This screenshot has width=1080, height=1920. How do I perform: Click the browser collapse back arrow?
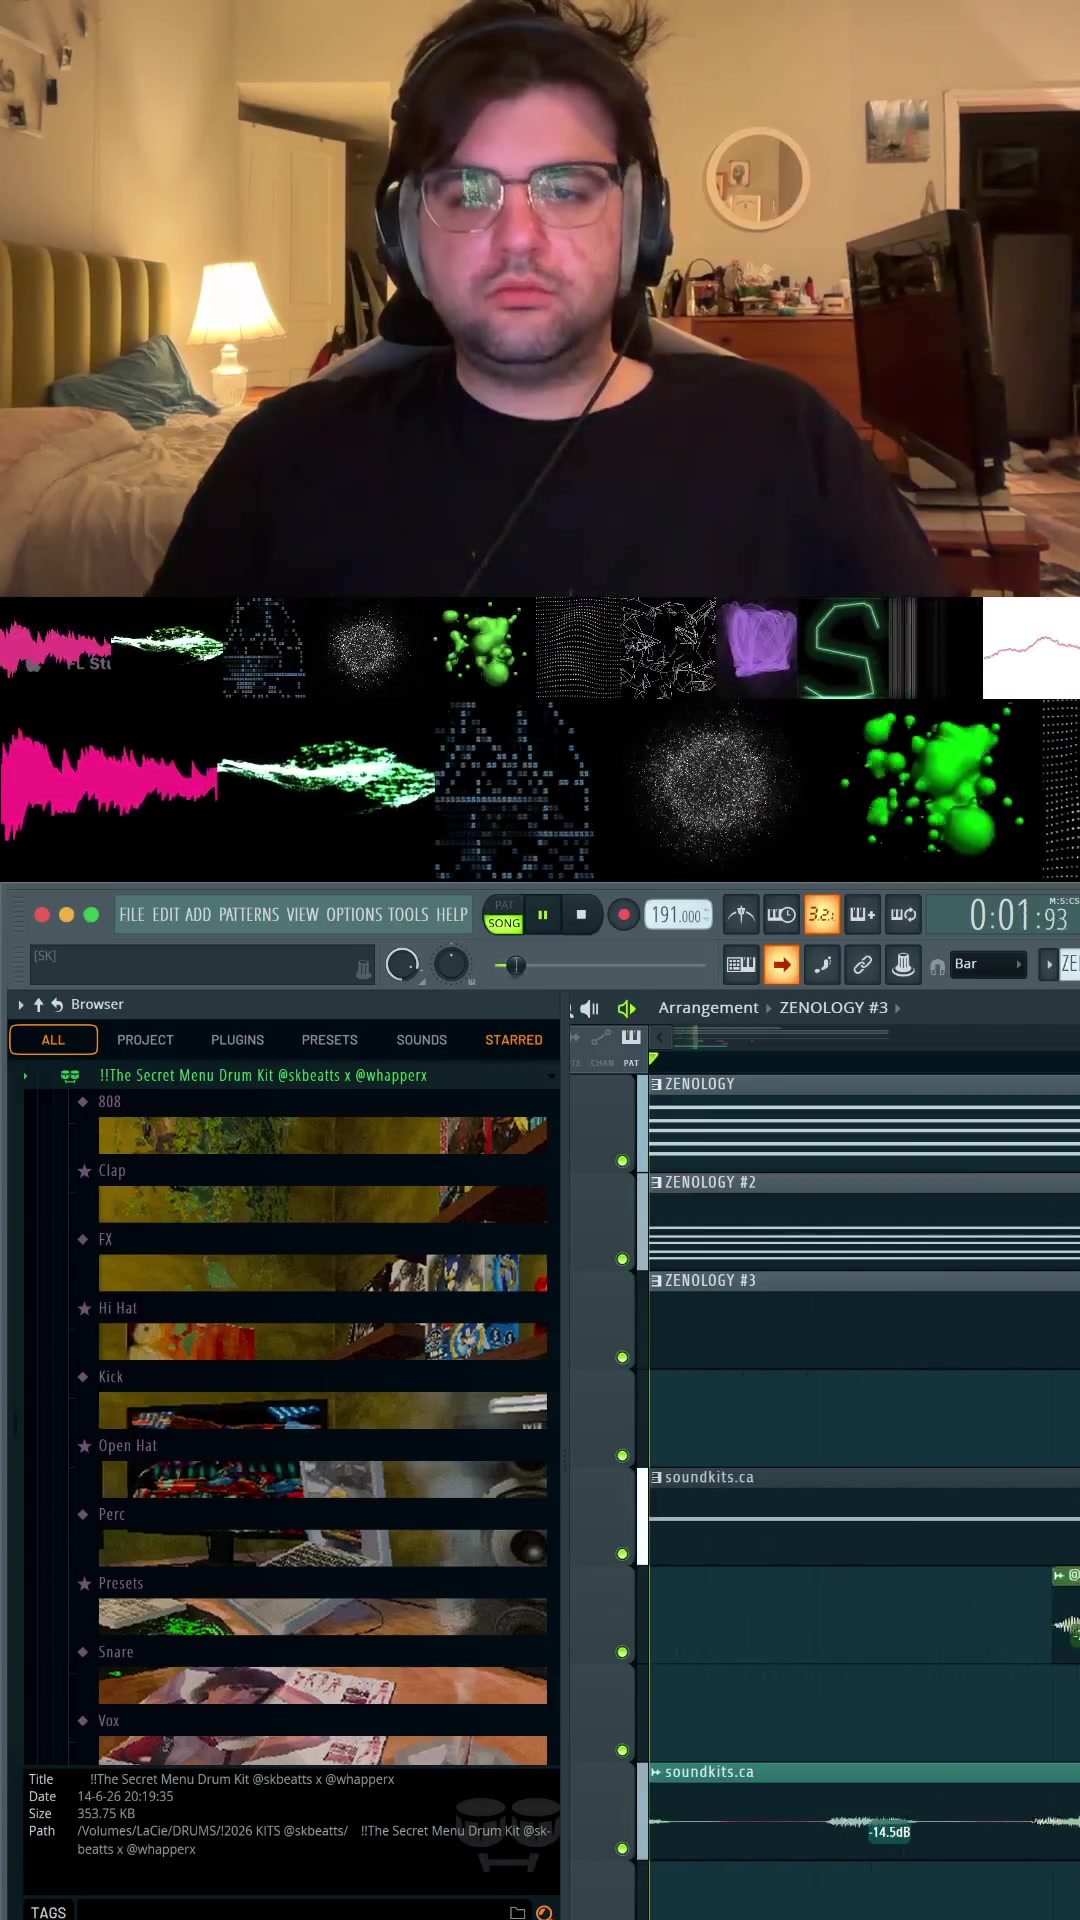(x=57, y=1005)
